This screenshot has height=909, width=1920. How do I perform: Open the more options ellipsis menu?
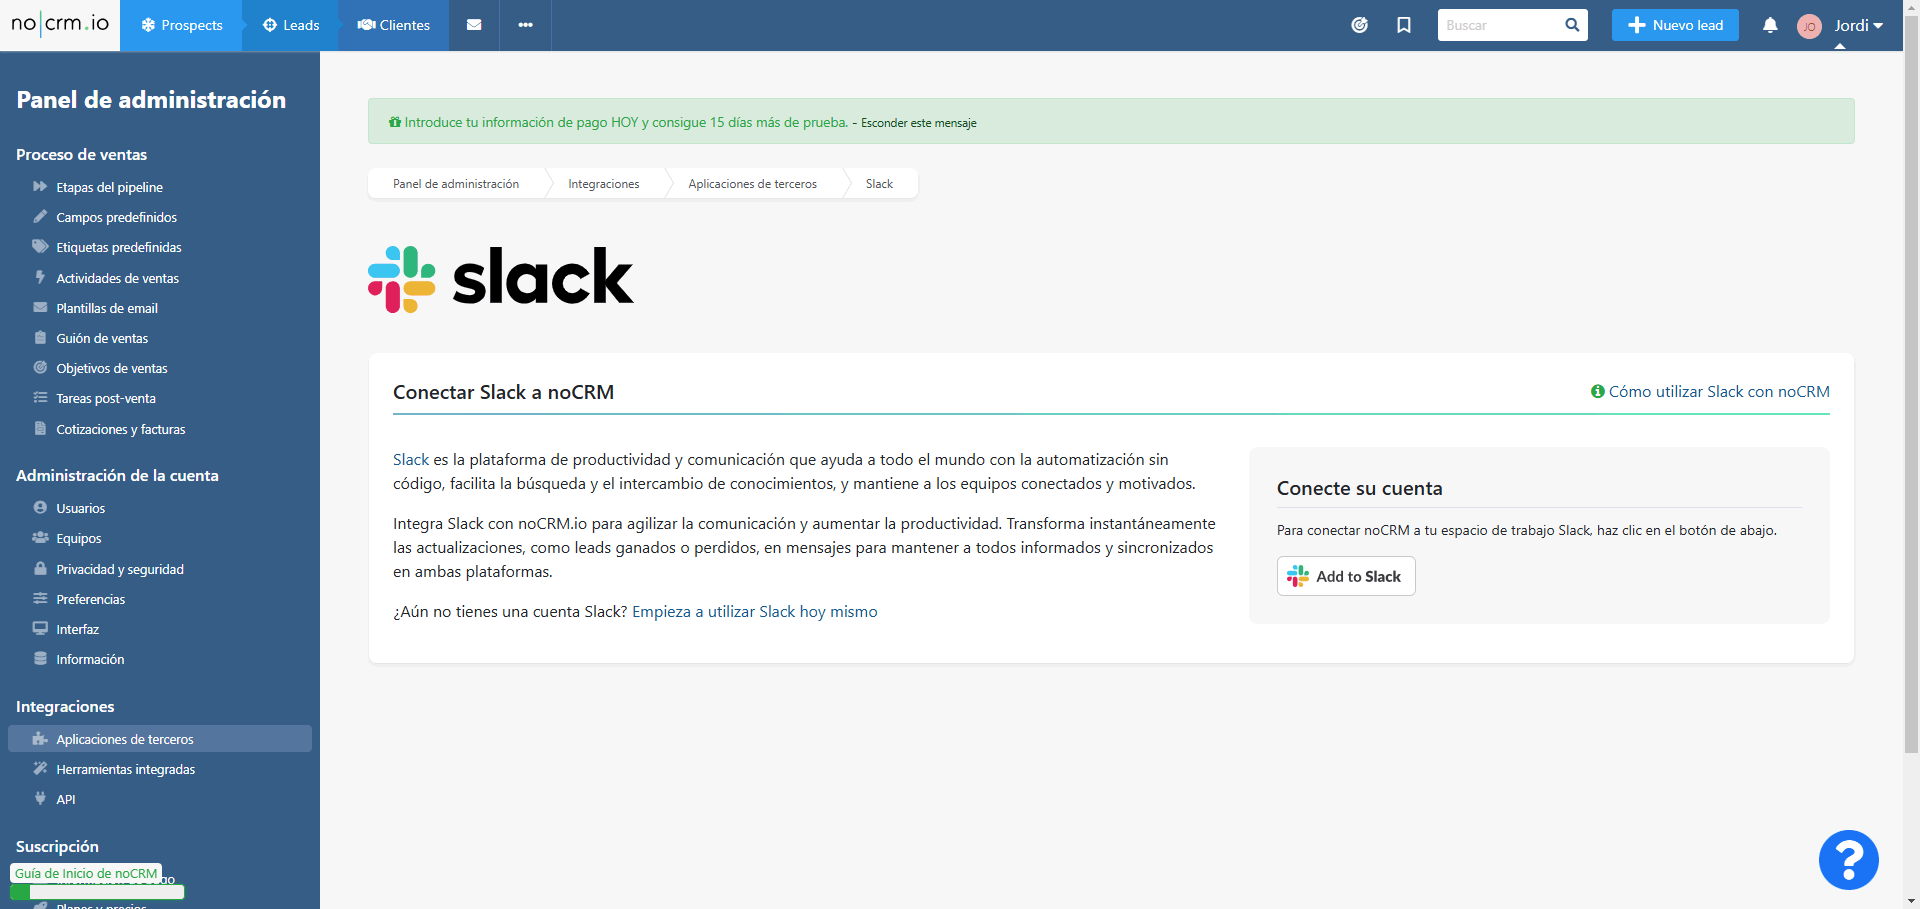[x=525, y=25]
